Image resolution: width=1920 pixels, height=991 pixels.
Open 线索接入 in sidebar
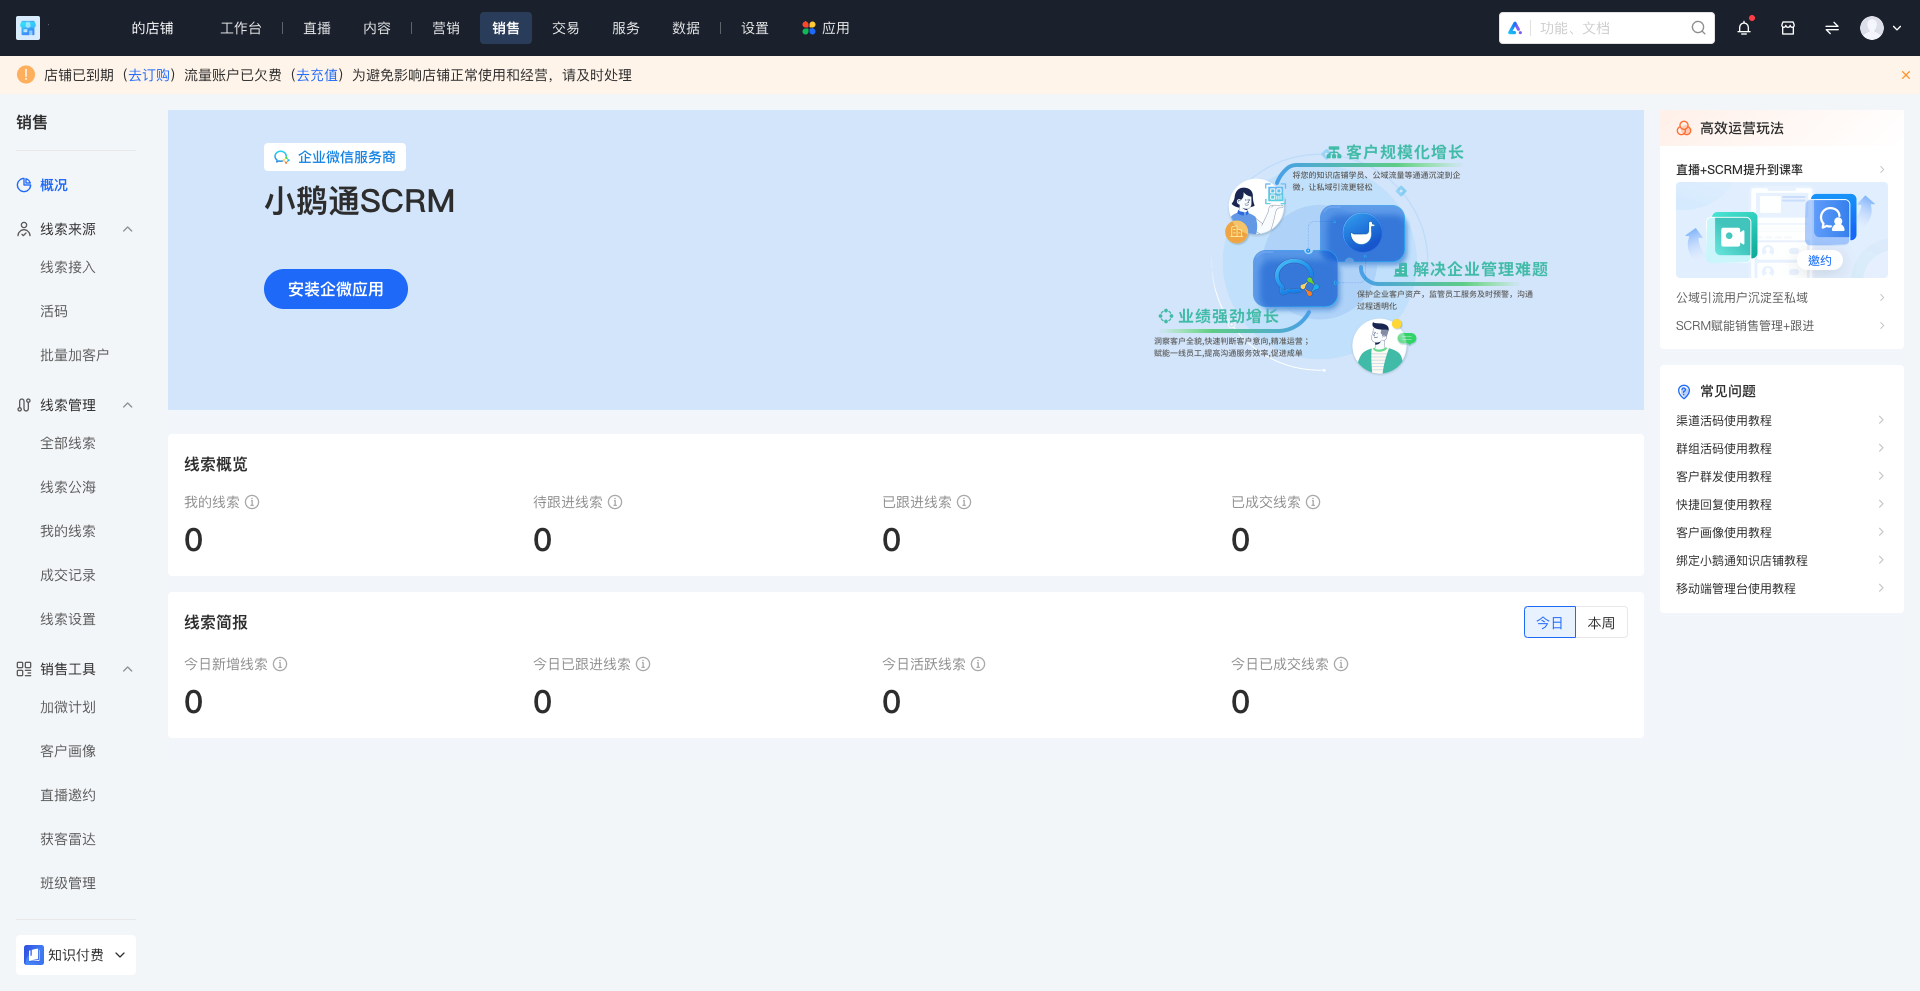[x=68, y=267]
